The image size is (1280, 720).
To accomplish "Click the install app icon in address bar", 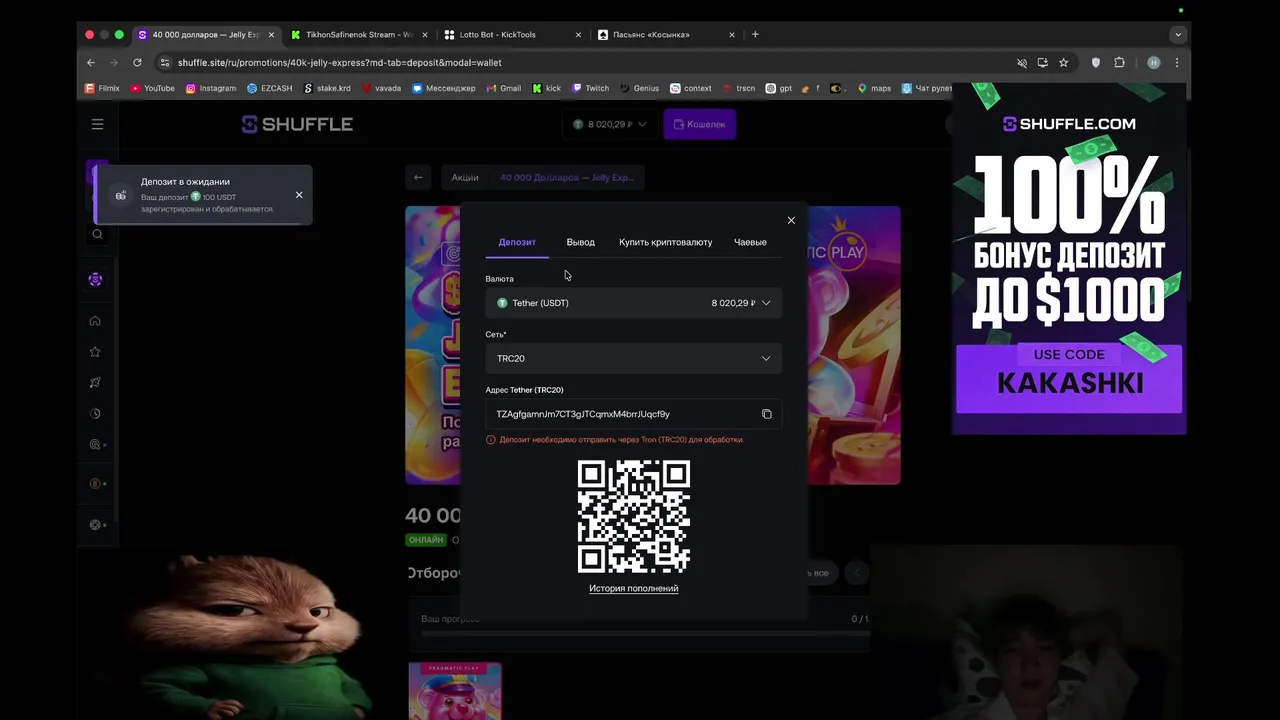I will coord(1042,62).
